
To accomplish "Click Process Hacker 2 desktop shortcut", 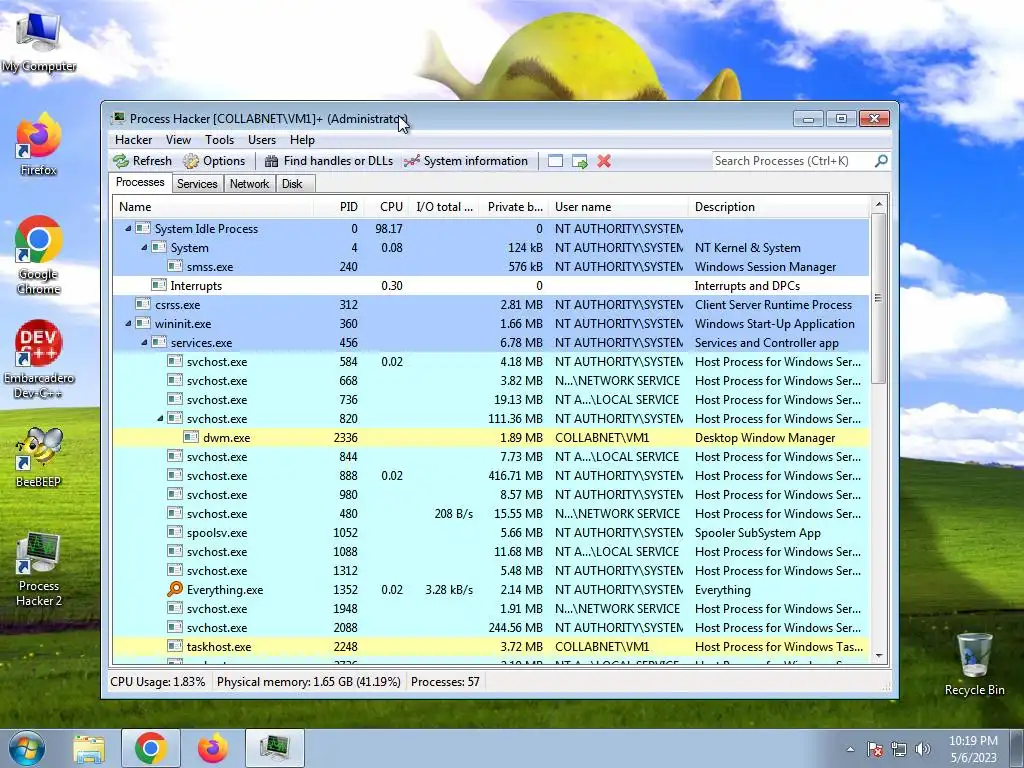I will [39, 569].
